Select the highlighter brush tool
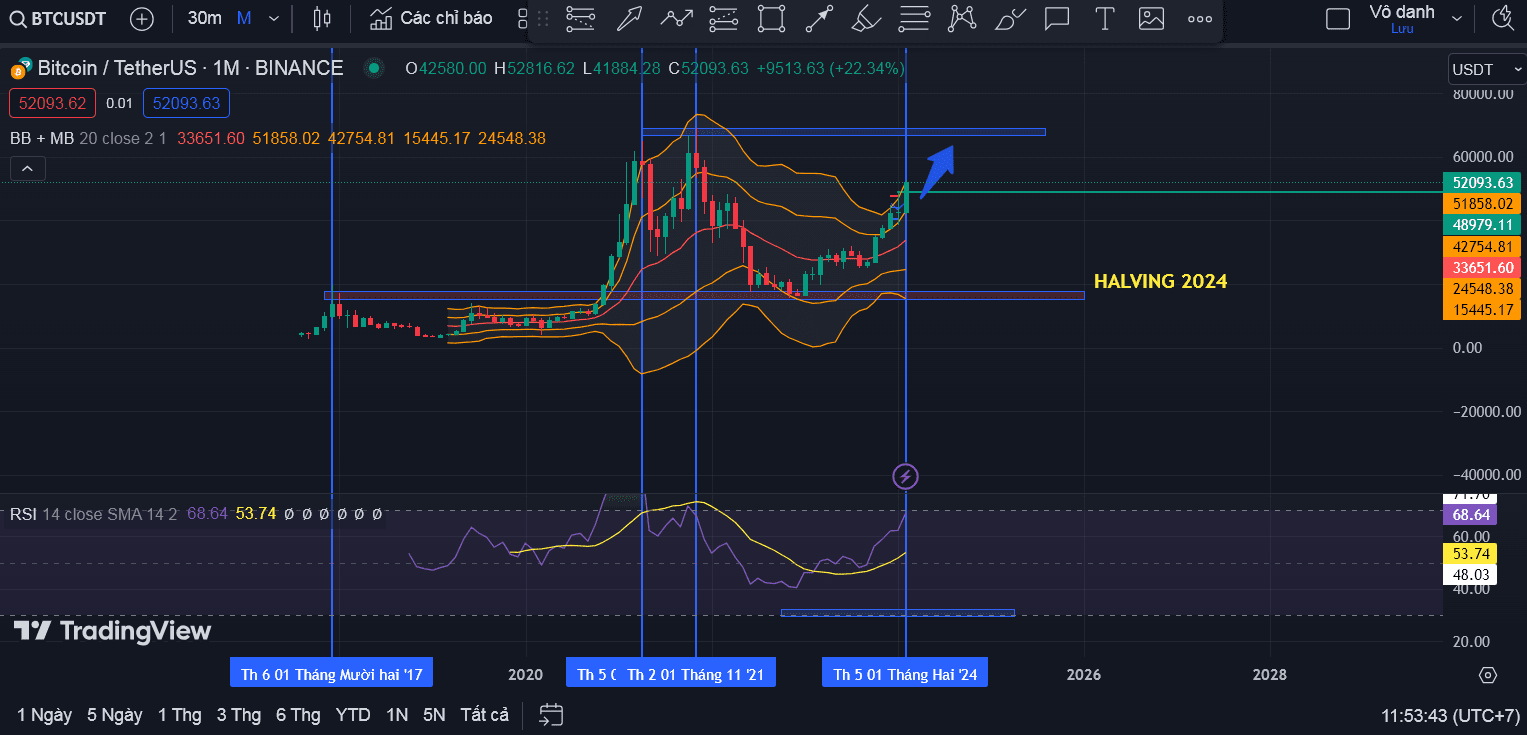 866,18
